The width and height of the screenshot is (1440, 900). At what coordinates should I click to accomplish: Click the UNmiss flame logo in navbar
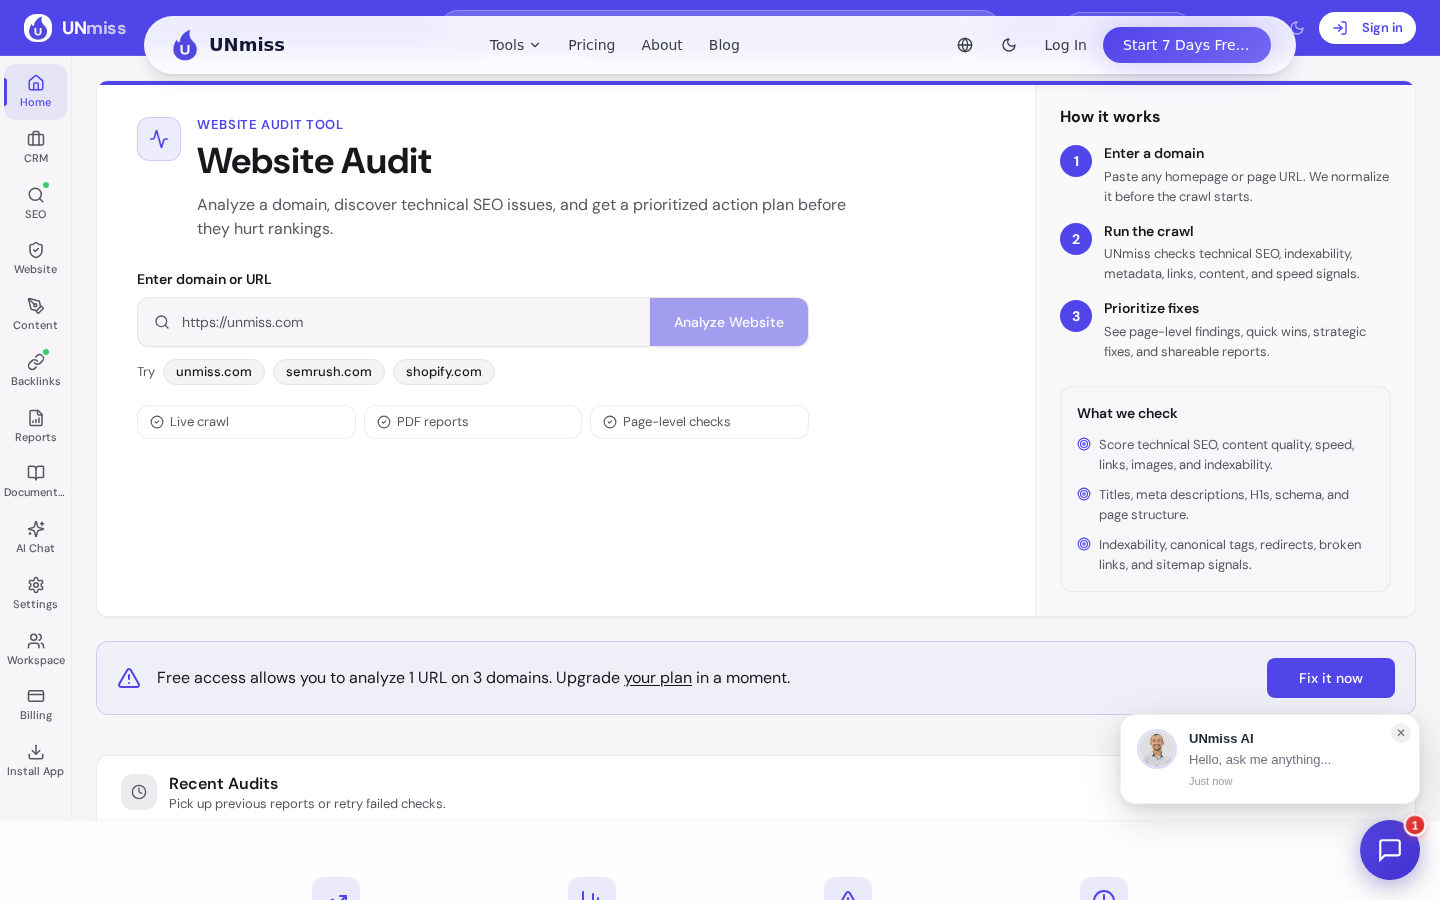click(185, 45)
